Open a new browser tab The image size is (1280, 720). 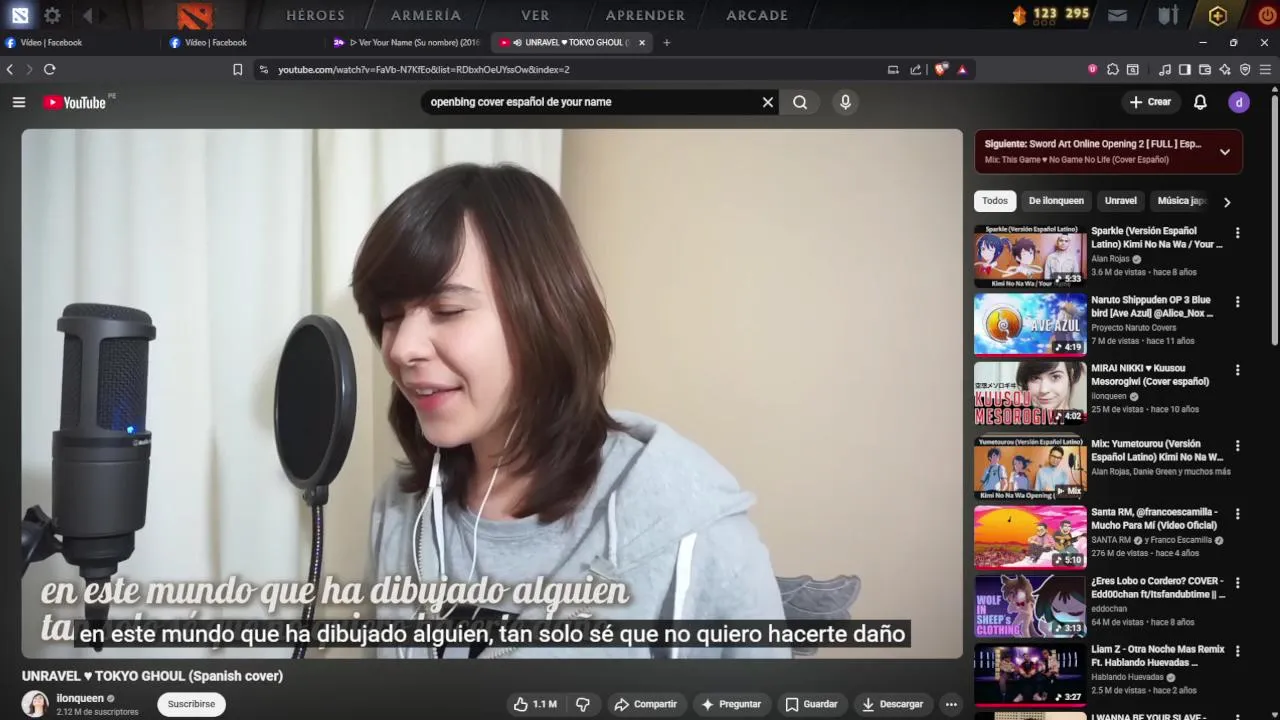tap(667, 42)
